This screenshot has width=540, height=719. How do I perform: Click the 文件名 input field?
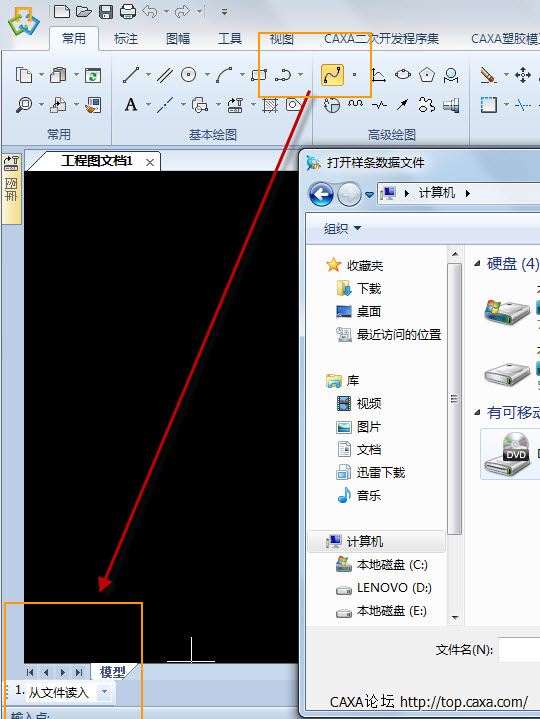(519, 649)
